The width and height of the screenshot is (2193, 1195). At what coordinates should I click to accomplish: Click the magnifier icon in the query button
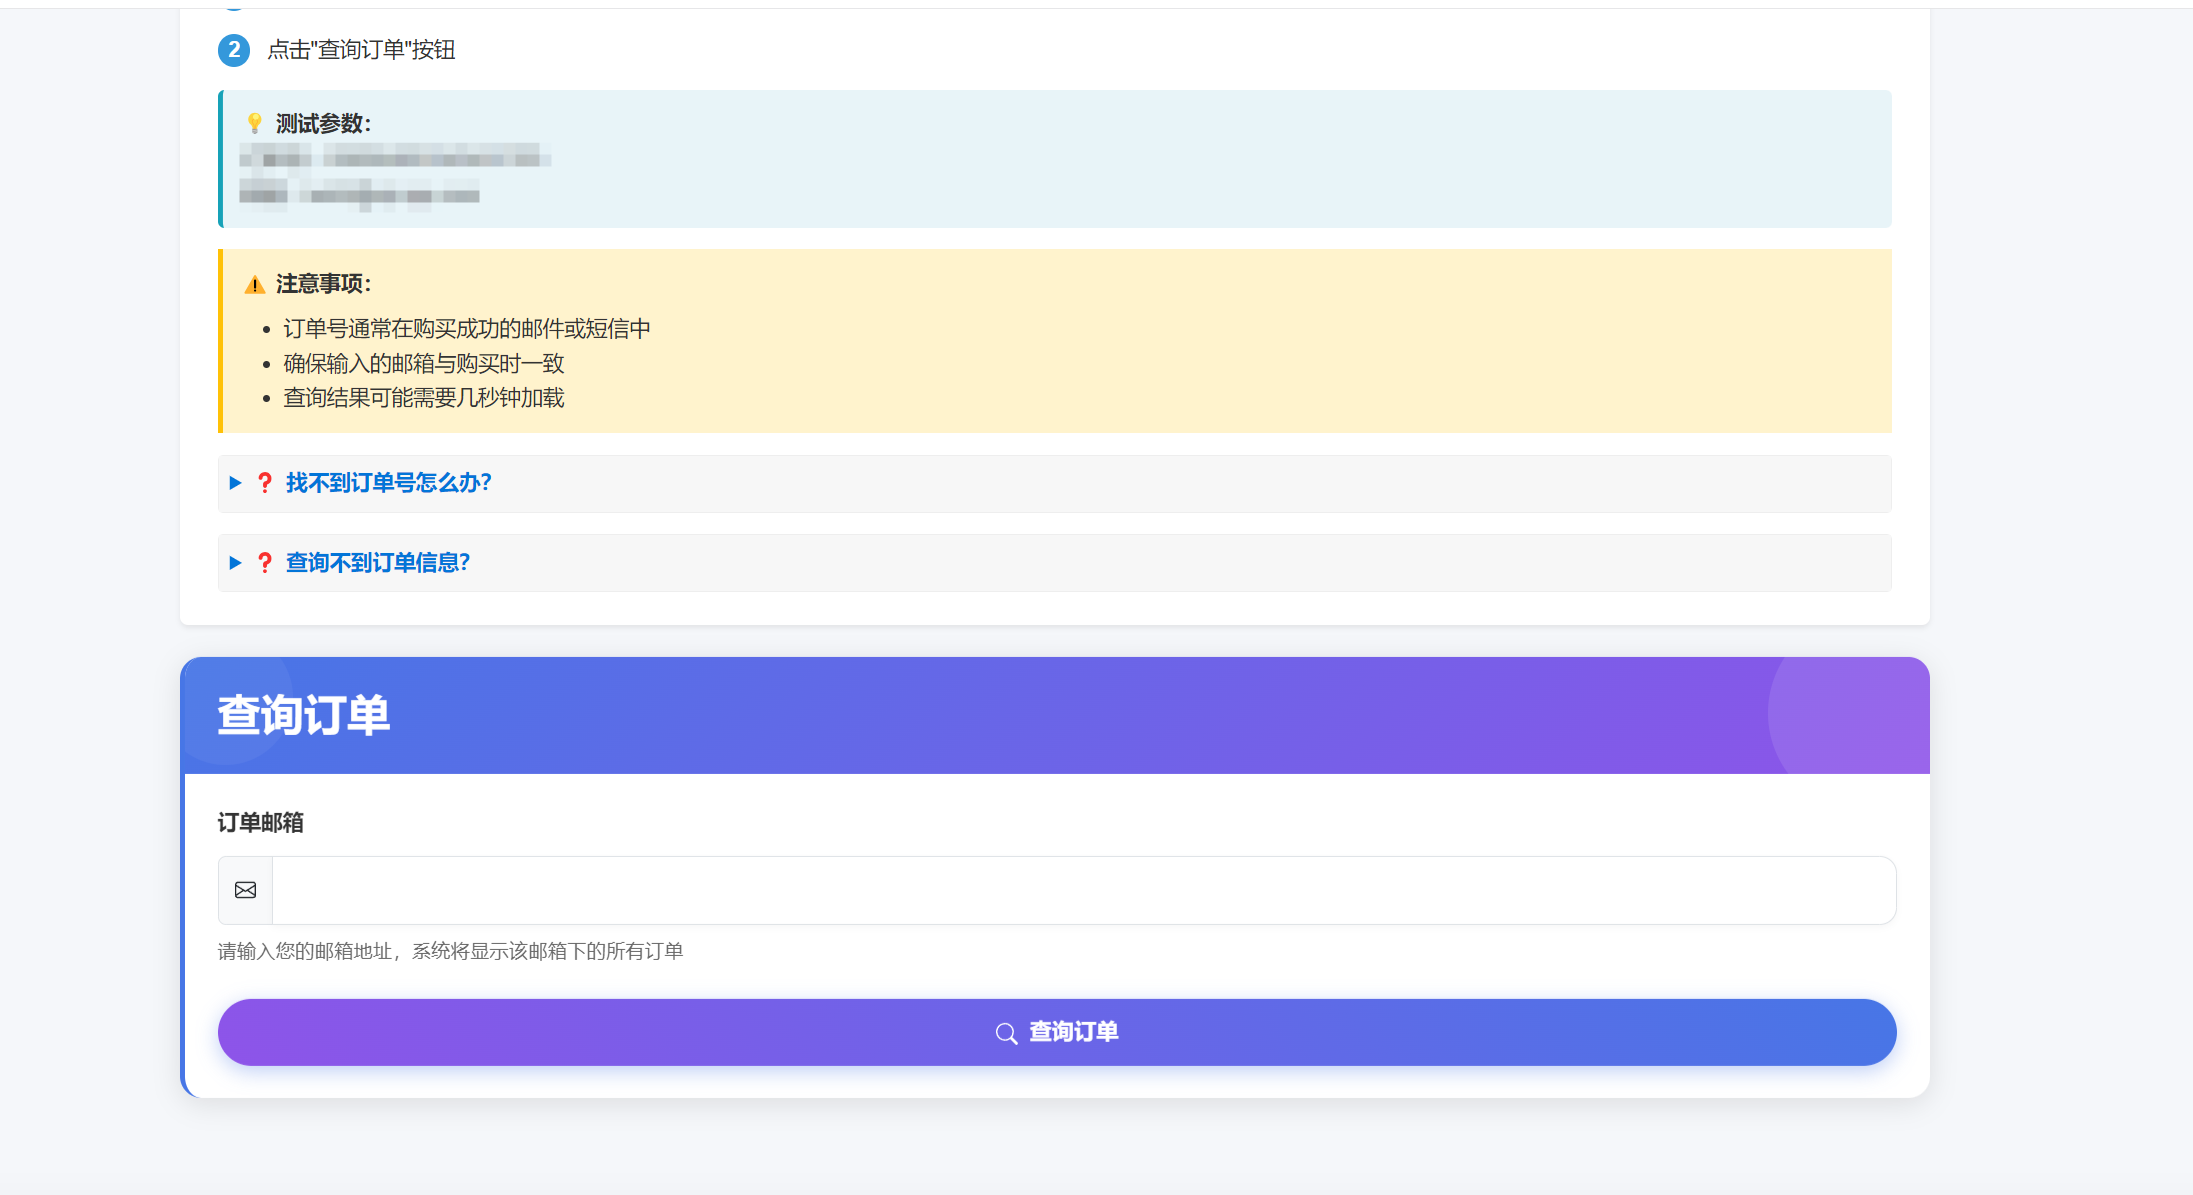[1006, 1033]
